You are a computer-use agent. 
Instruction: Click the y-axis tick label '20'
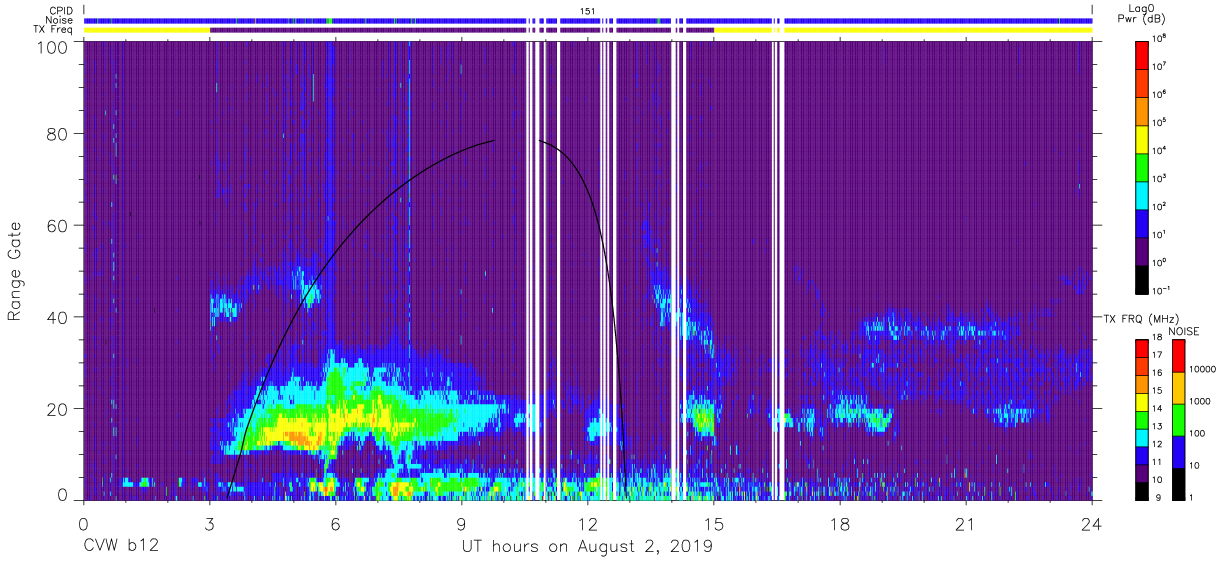tap(57, 409)
